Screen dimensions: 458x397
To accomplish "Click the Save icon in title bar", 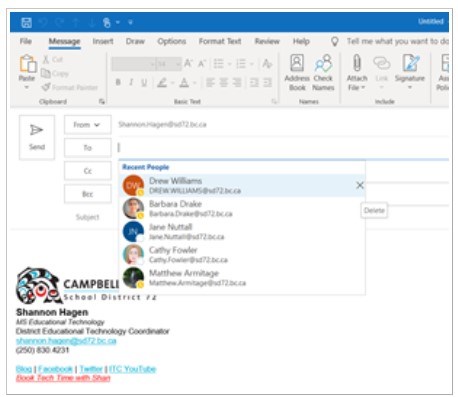I will tap(26, 23).
